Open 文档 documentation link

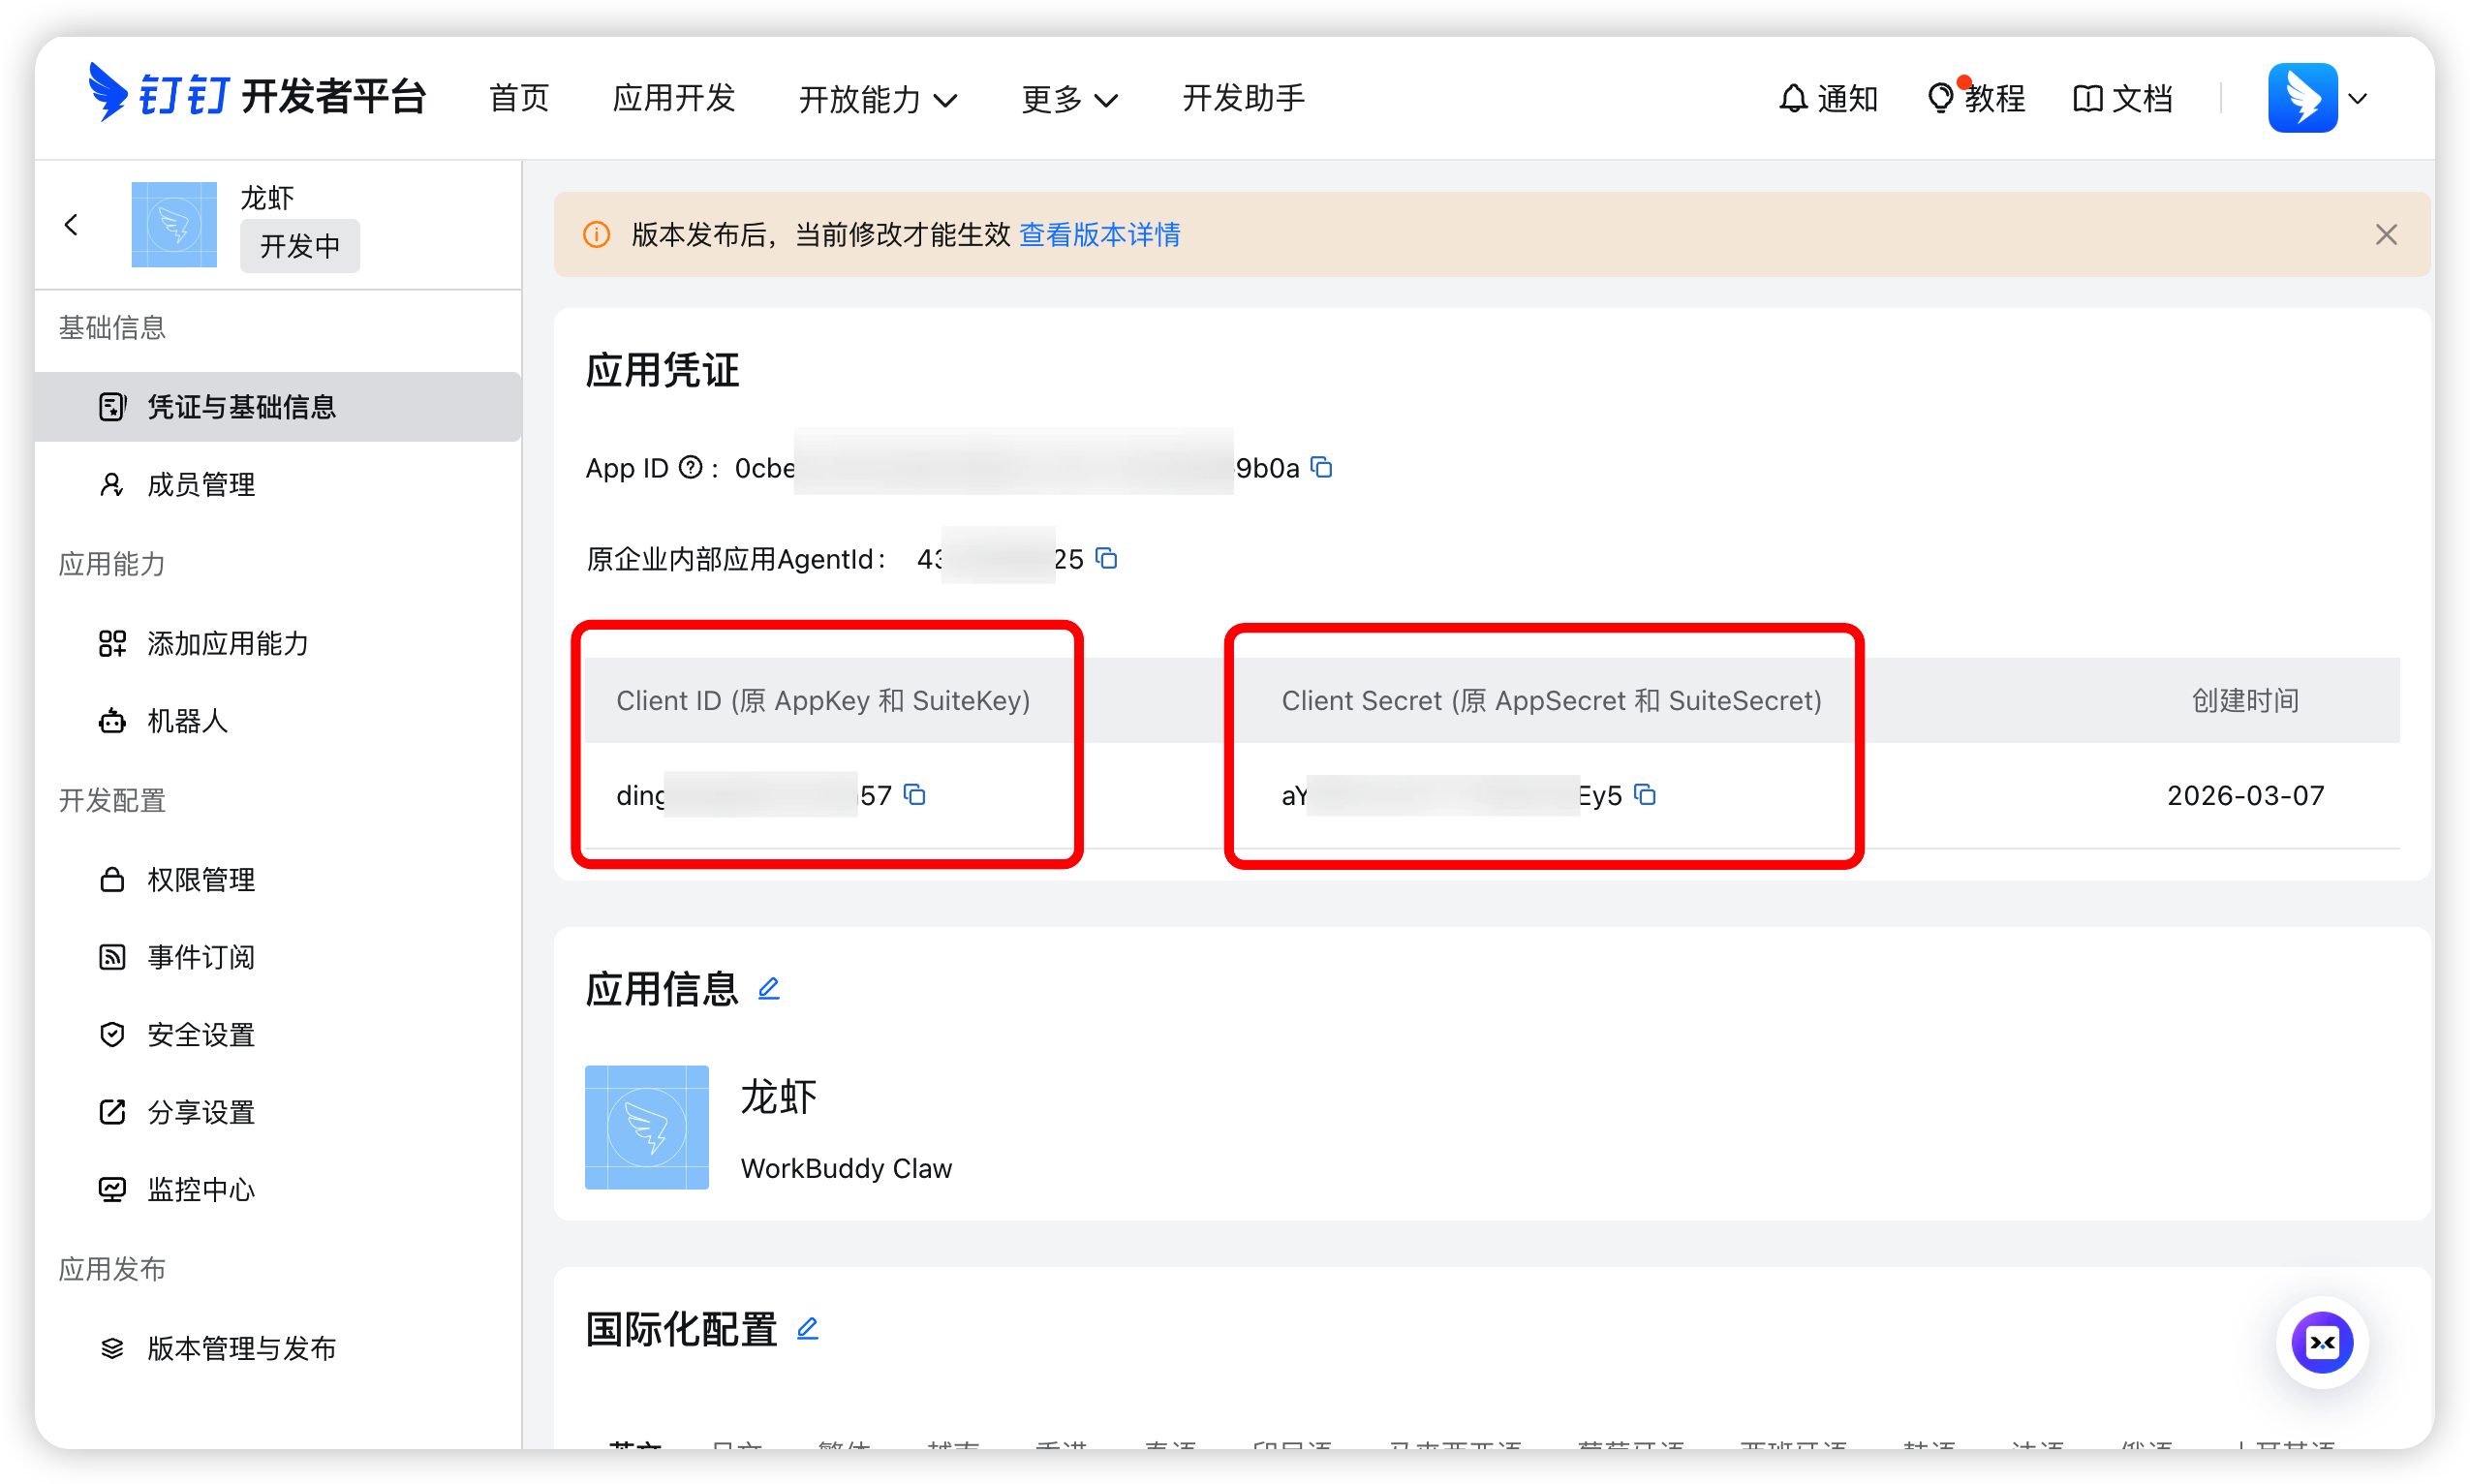tap(2122, 98)
